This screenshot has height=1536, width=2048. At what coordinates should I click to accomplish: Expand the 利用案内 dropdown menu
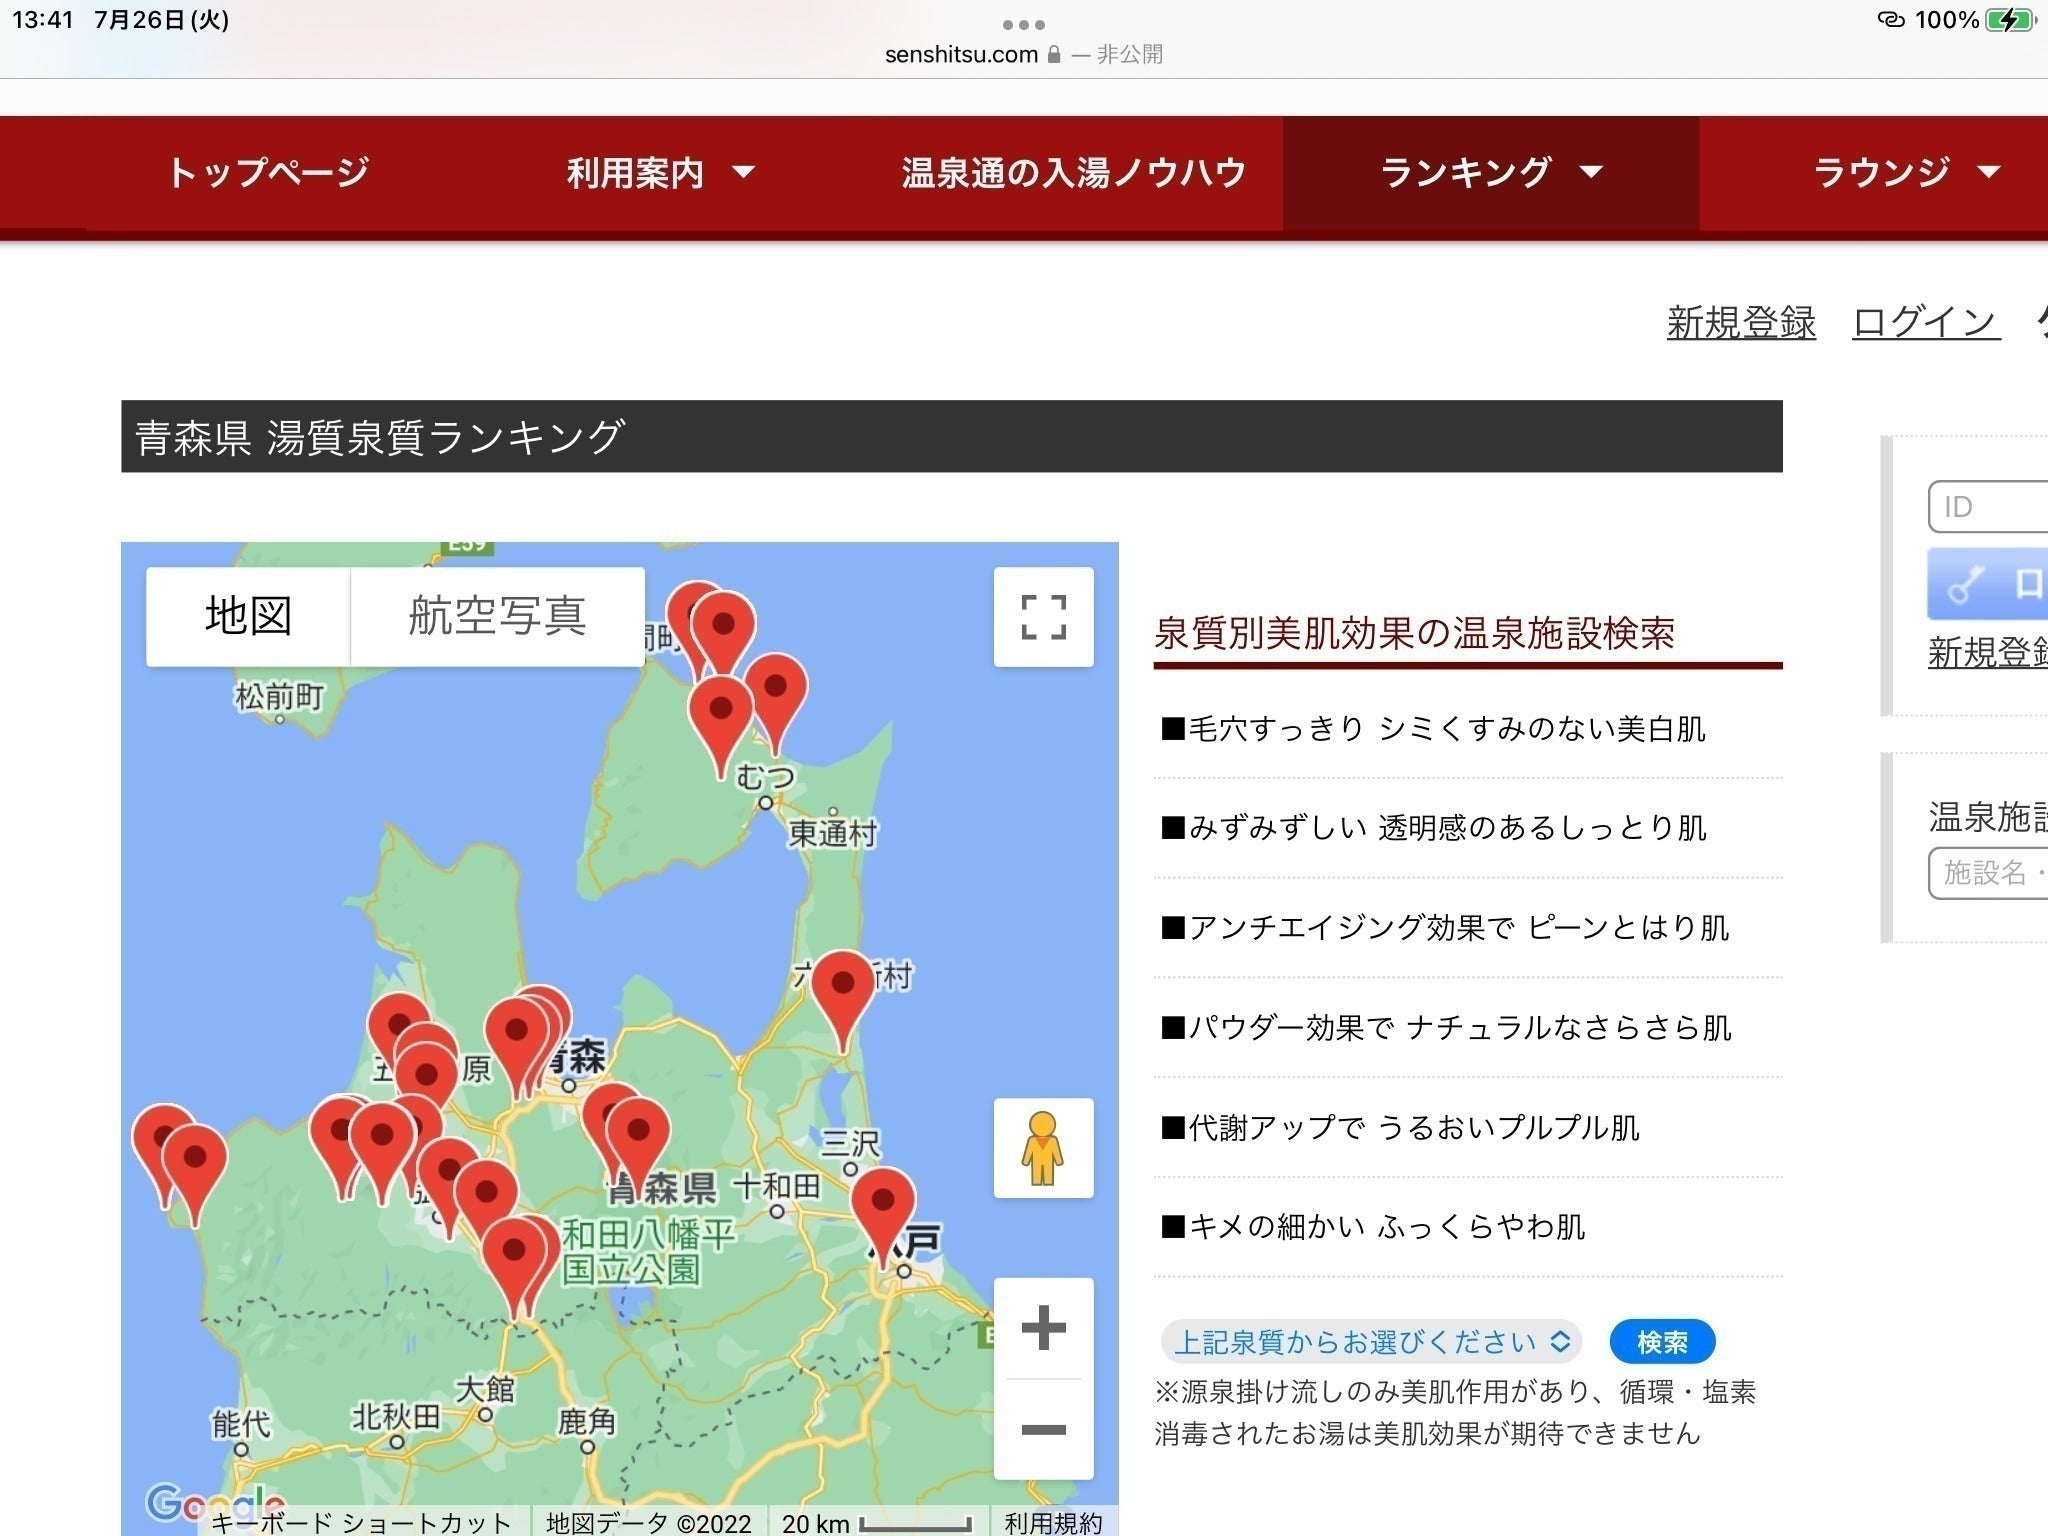659,173
